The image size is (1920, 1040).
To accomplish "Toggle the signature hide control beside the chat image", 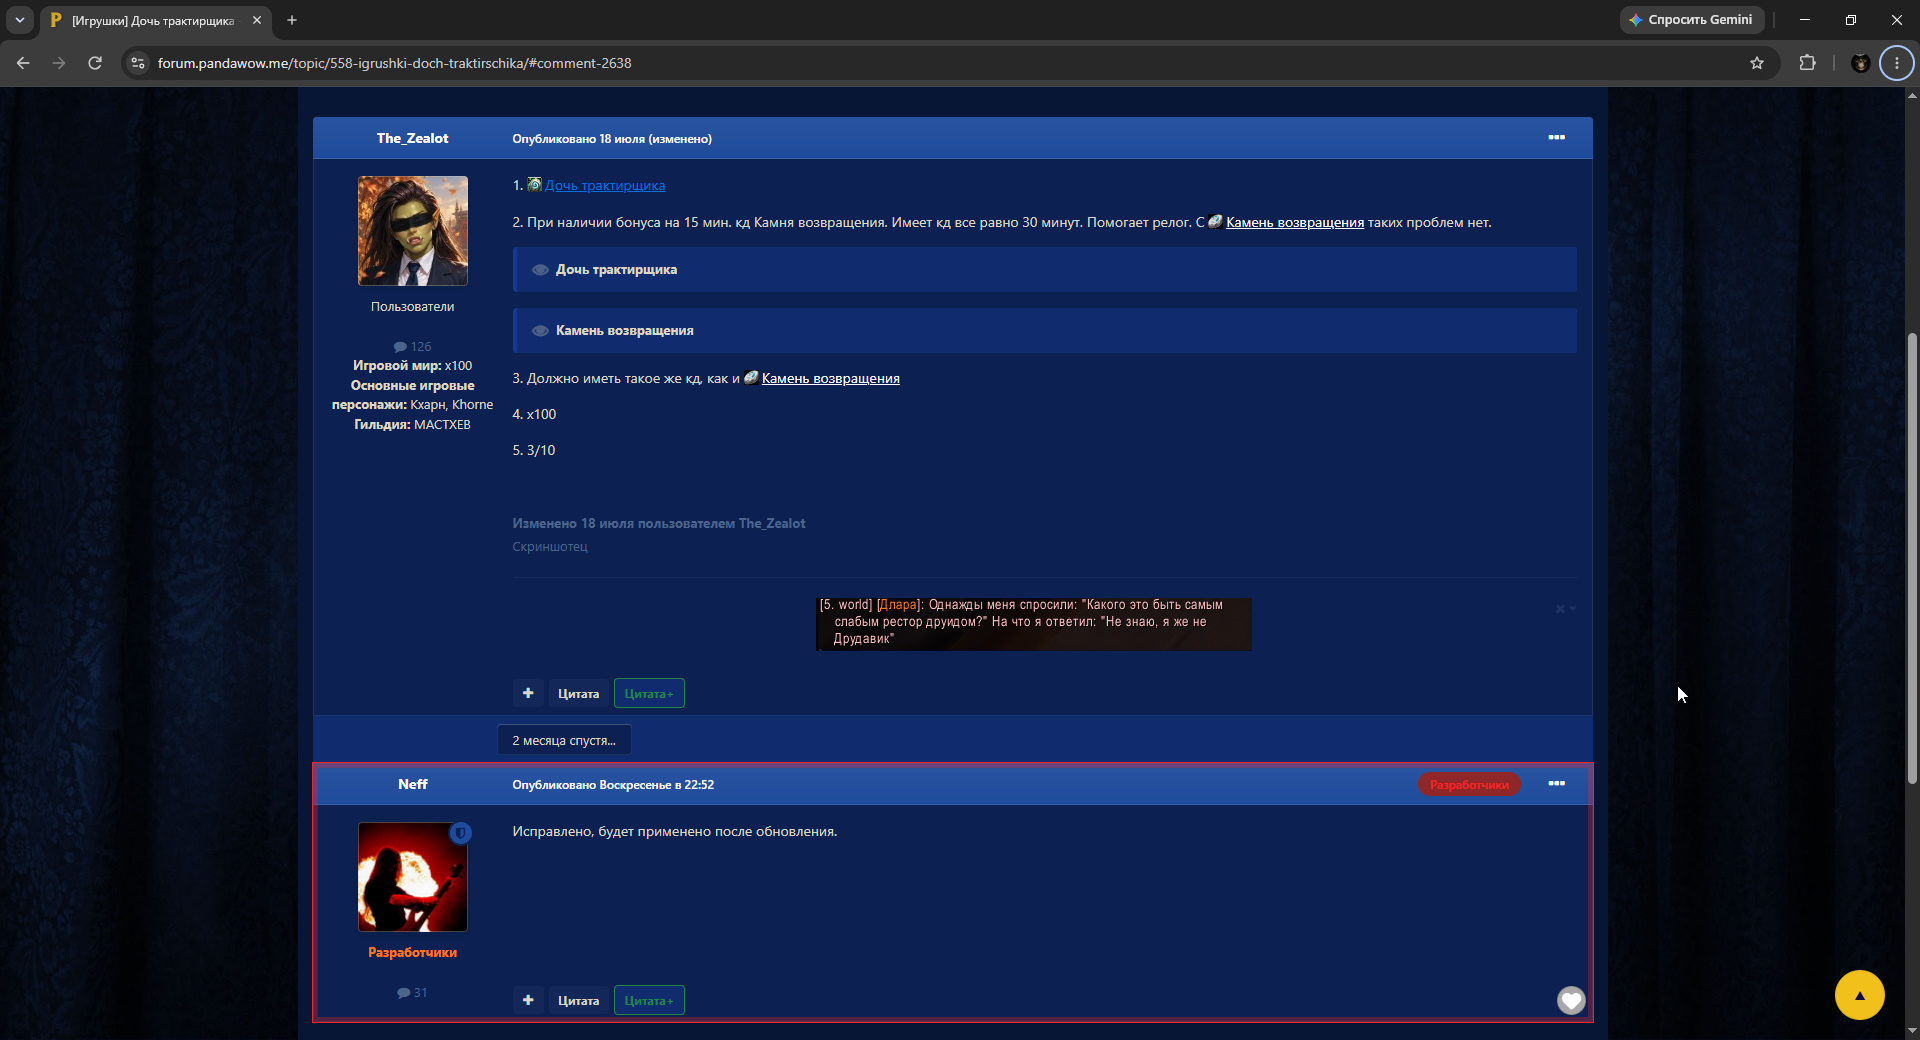I will point(1565,608).
